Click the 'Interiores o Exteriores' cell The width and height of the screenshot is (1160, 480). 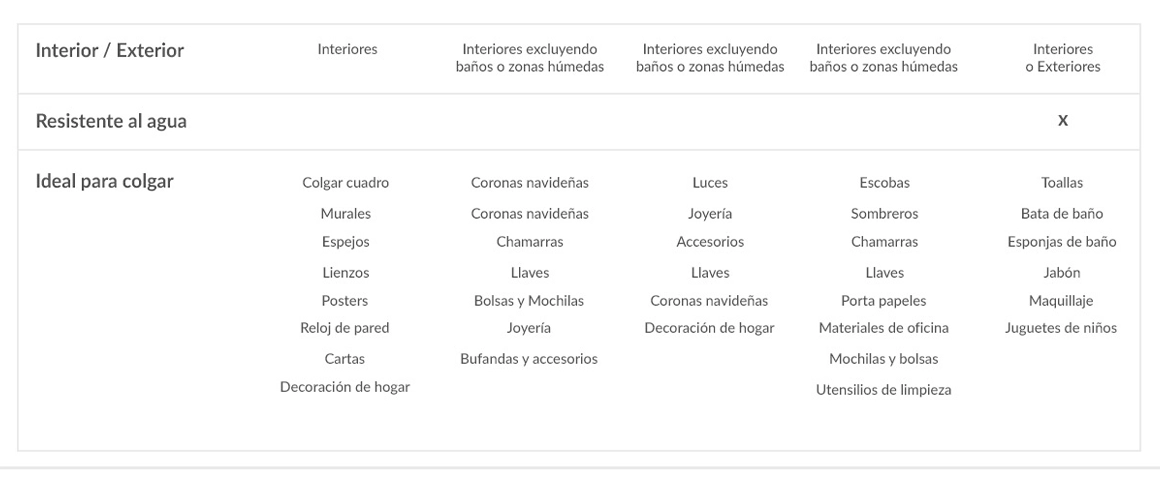(x=1062, y=58)
